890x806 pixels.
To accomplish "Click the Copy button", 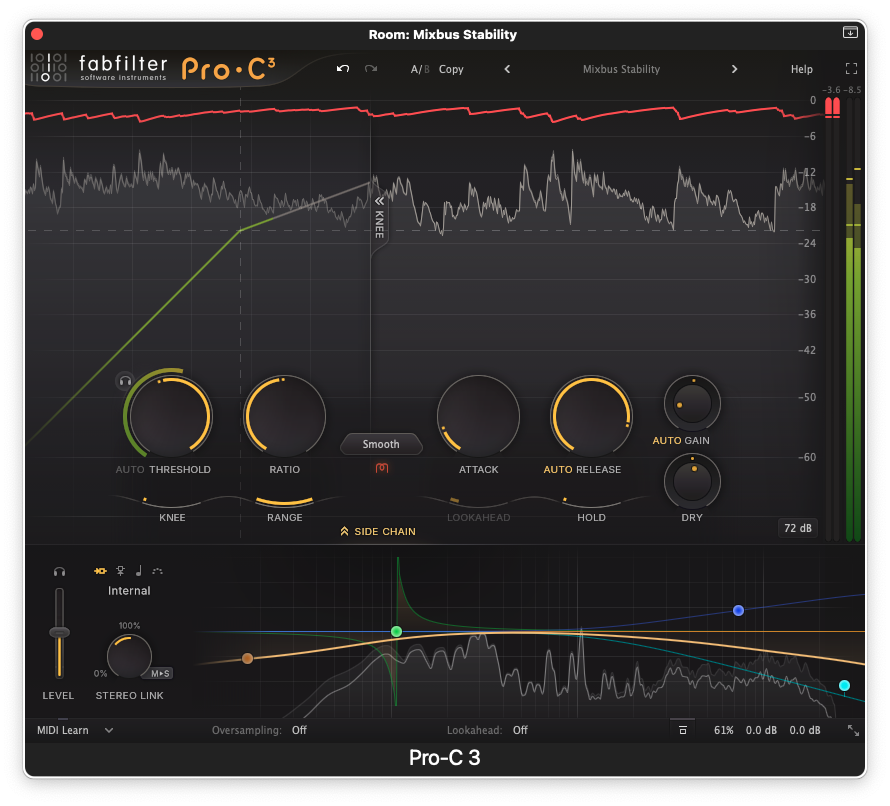I will (x=451, y=69).
